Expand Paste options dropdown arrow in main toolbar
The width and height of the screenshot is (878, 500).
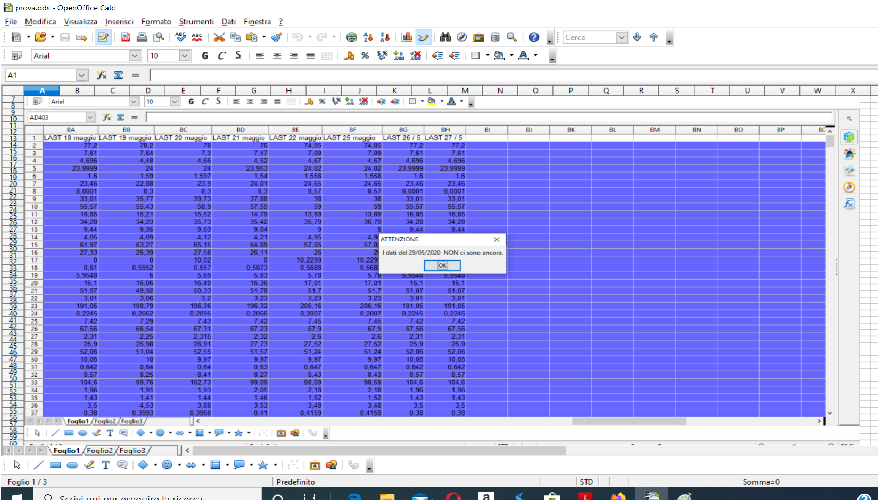tap(263, 38)
